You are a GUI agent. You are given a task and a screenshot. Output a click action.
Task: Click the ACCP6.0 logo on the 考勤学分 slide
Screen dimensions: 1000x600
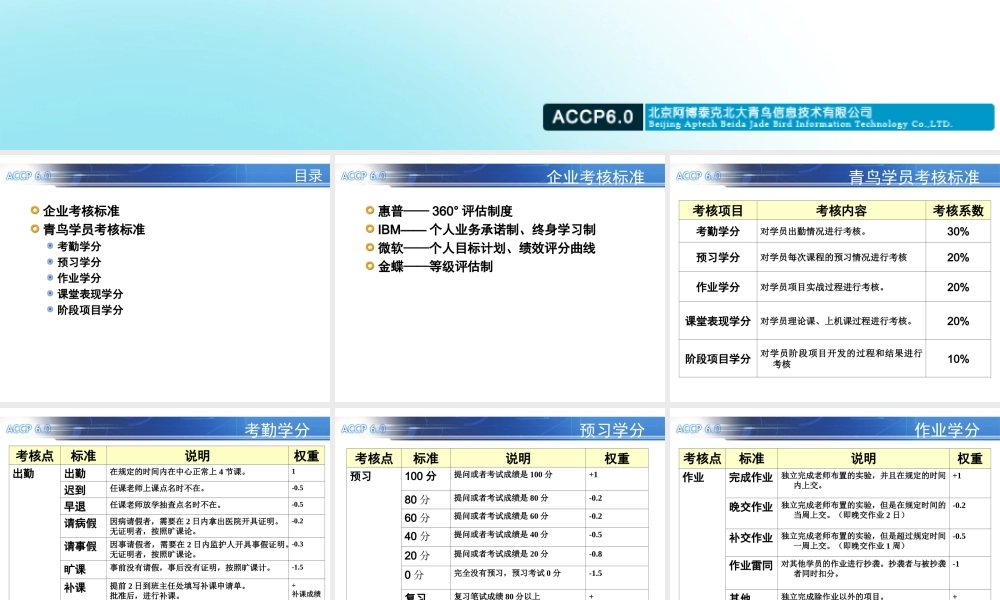27,426
